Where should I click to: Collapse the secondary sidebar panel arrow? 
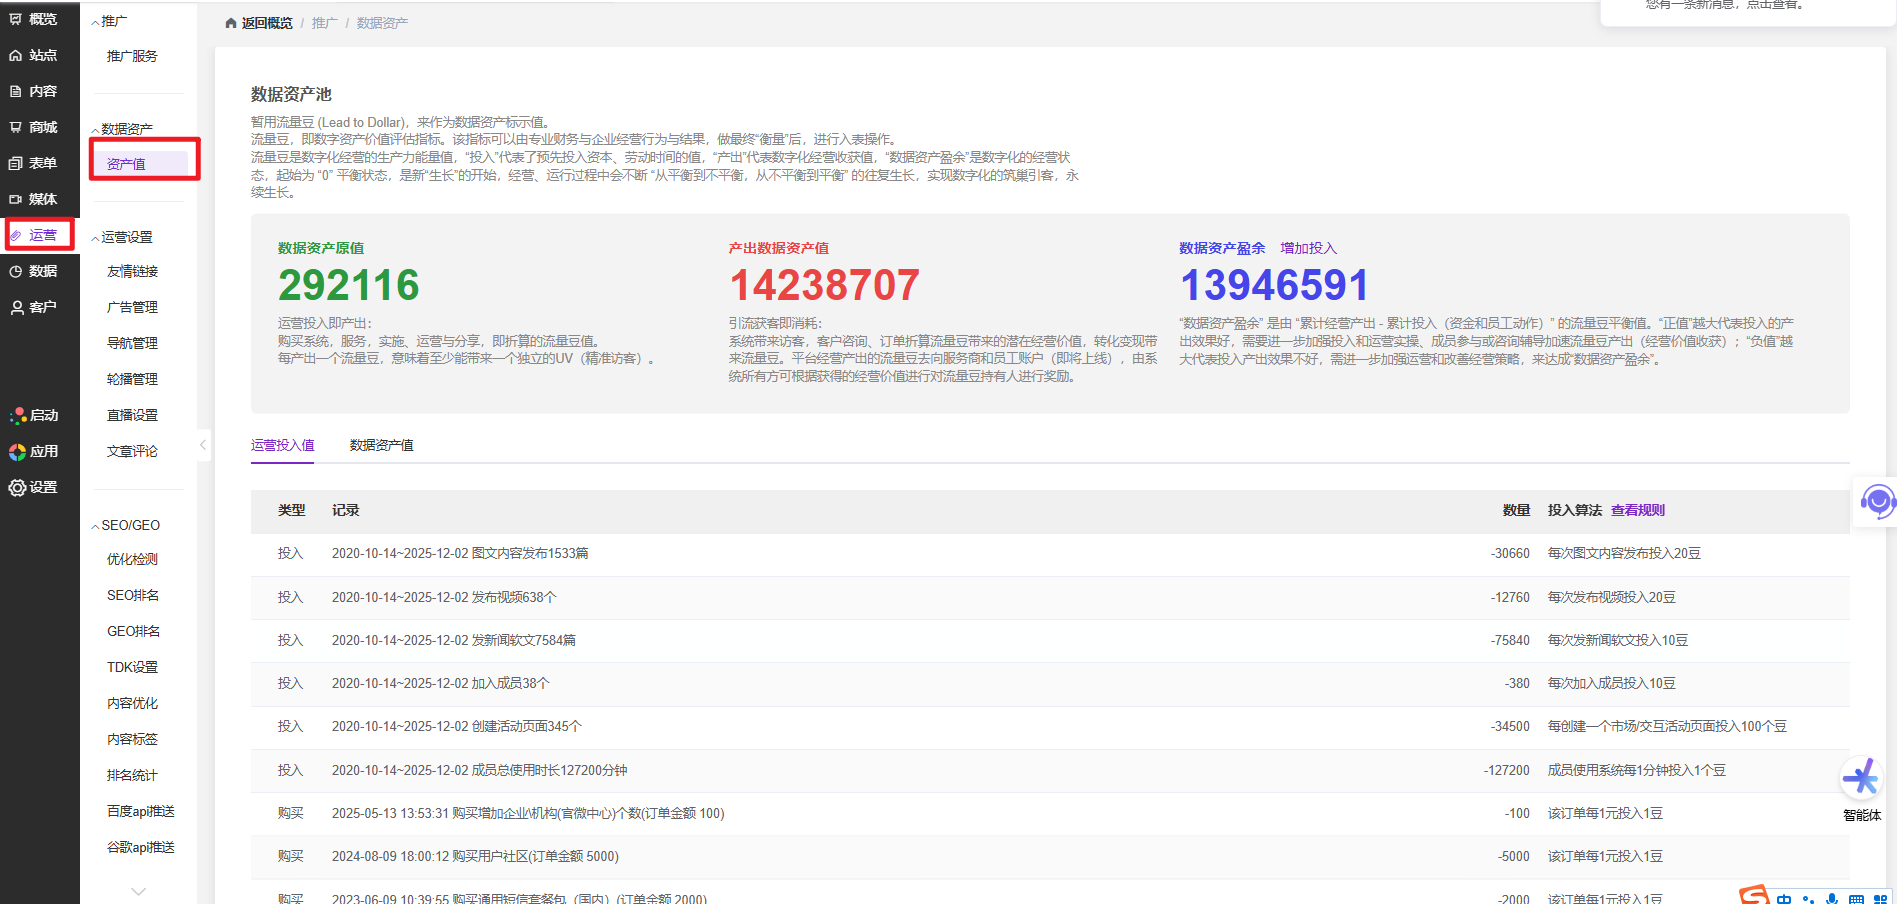click(203, 445)
